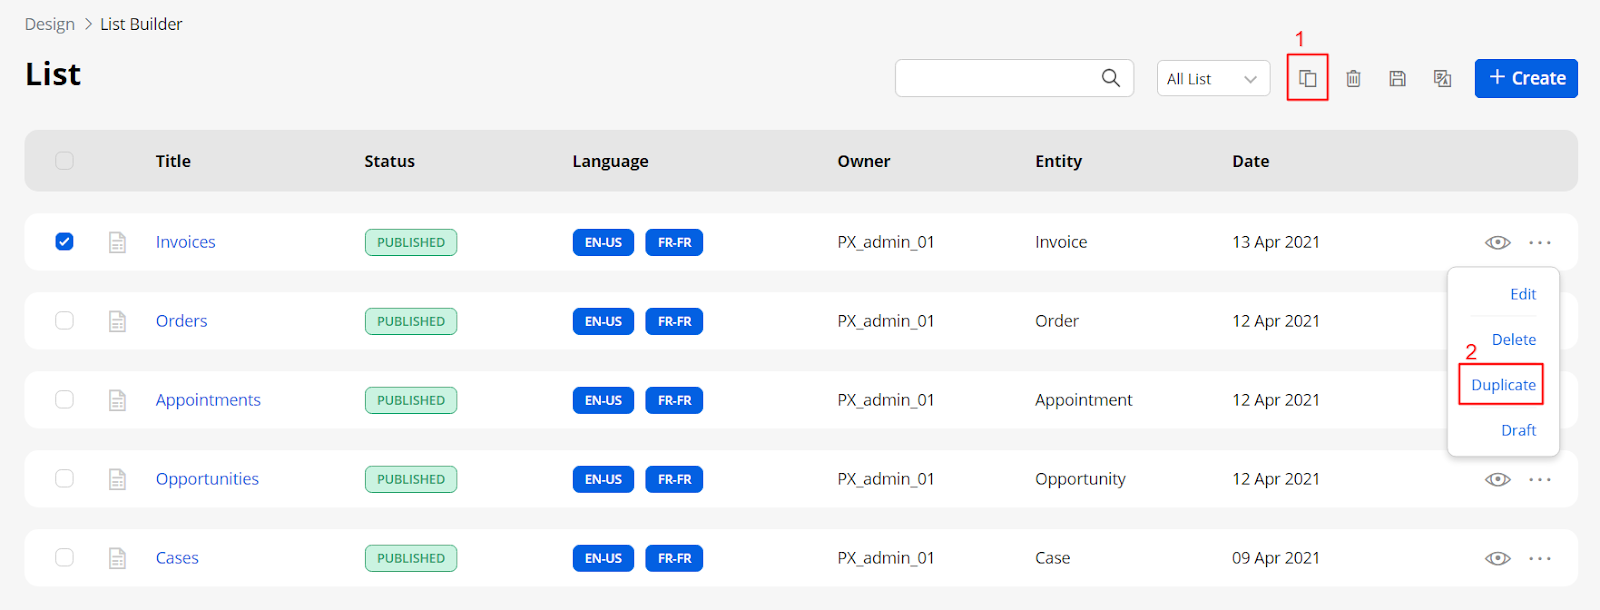Image resolution: width=1600 pixels, height=610 pixels.
Task: Uncheck the Invoices row checkbox
Action: click(64, 242)
